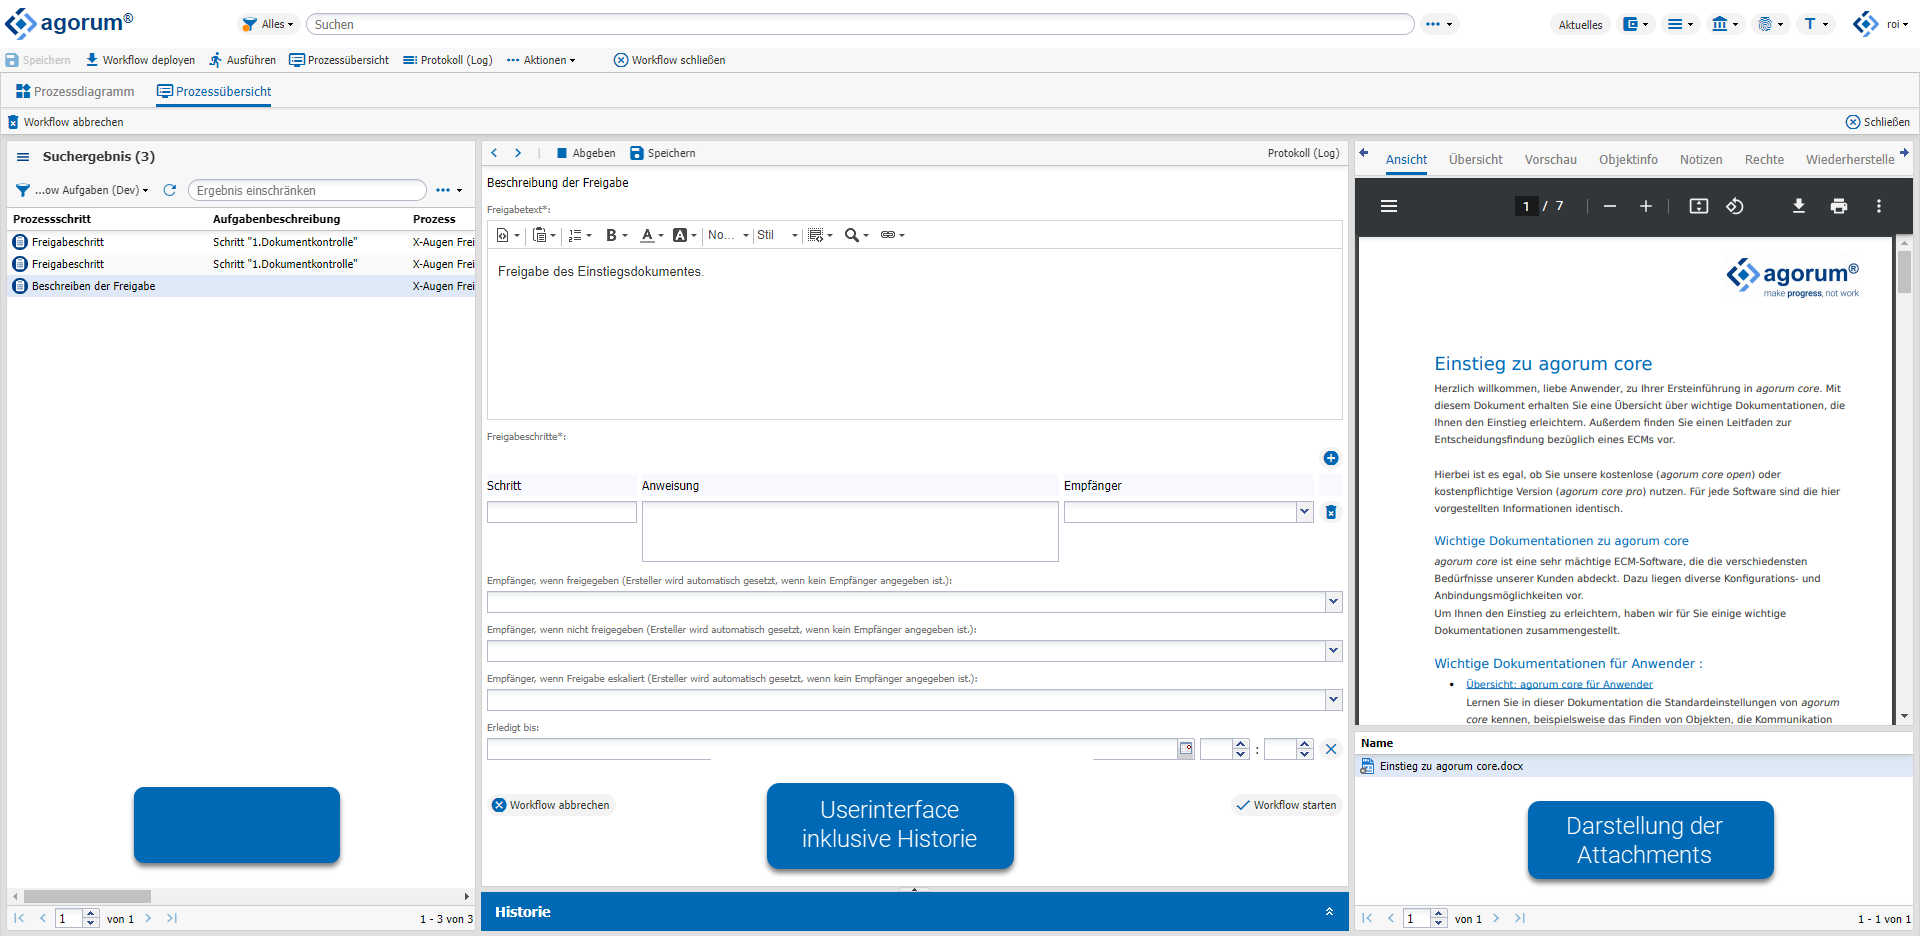Click the 'Ergebnis einschränken' filter field
1920x936 pixels.
click(307, 190)
